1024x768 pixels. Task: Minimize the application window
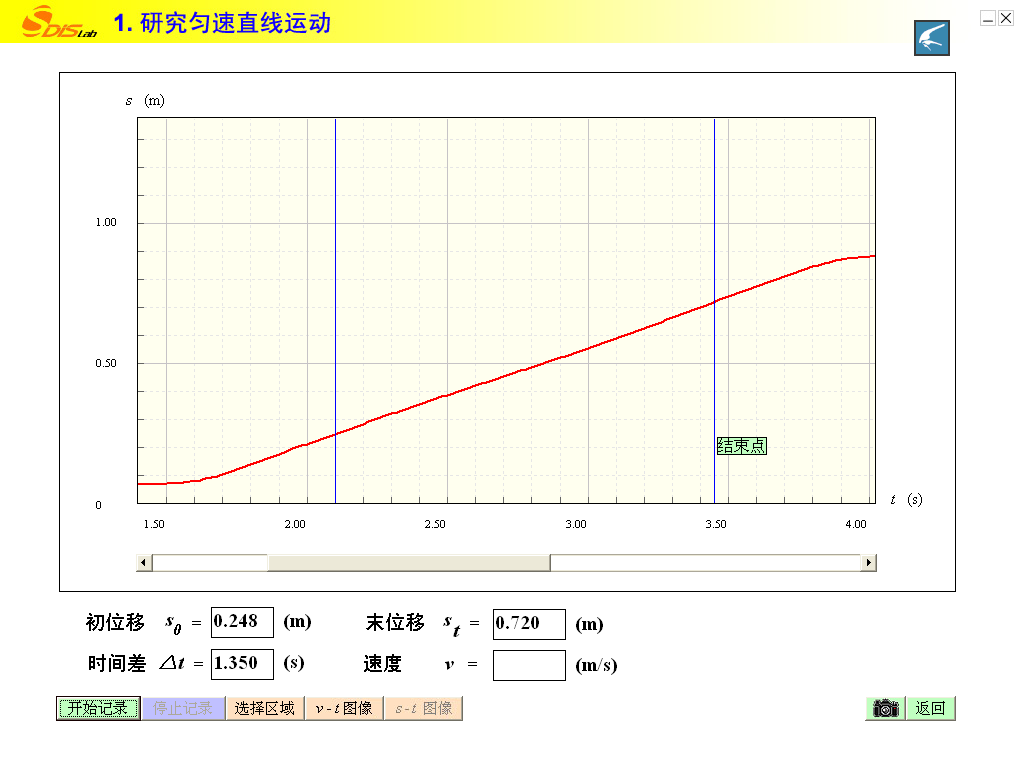point(988,18)
